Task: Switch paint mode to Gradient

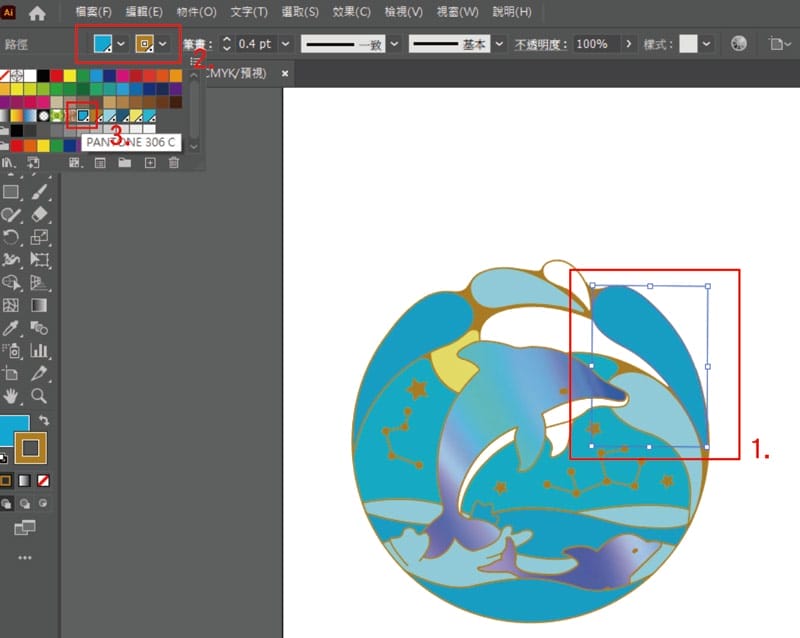Action: (25, 480)
